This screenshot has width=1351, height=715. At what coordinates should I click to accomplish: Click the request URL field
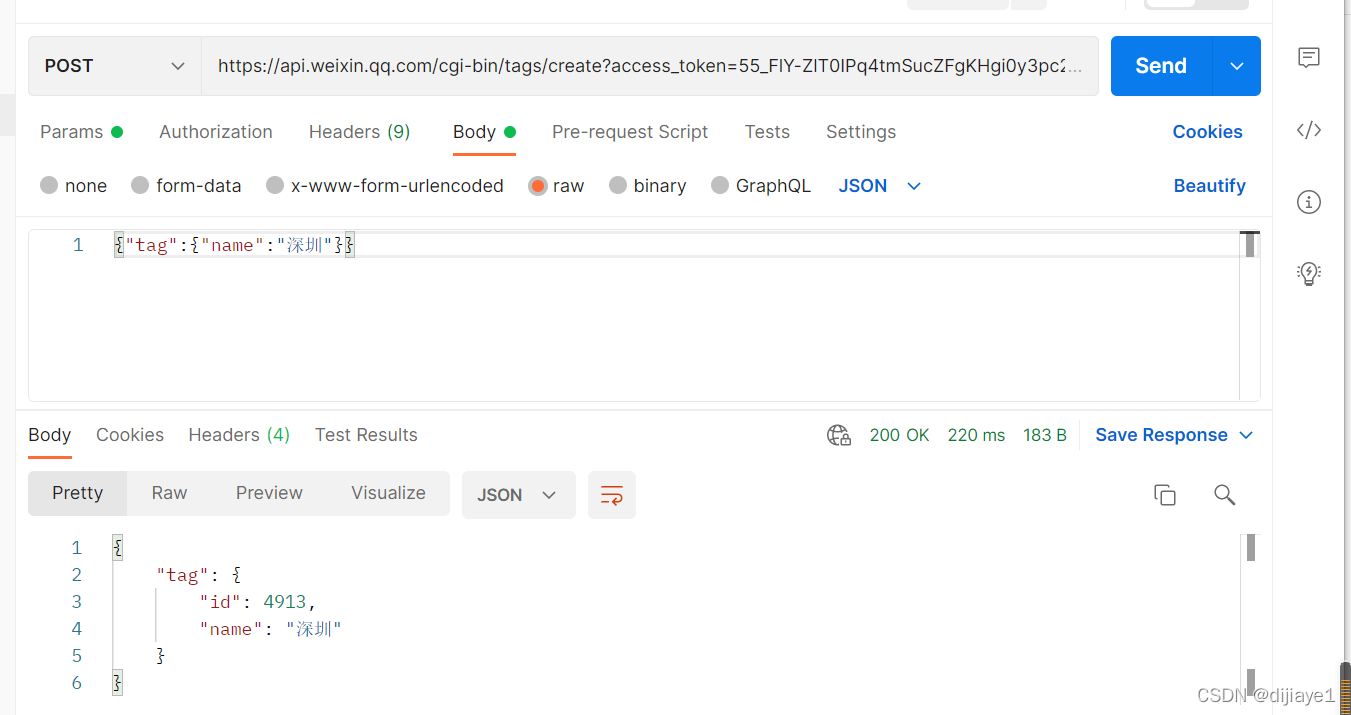click(x=650, y=66)
